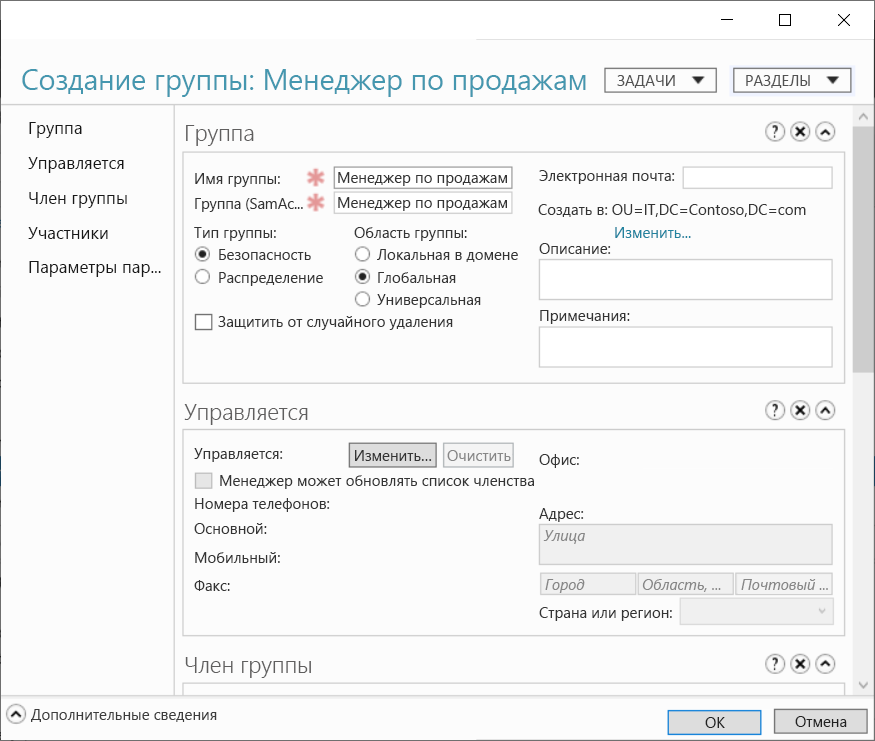Enable Защитить от случайного удаления checkbox

[x=204, y=322]
